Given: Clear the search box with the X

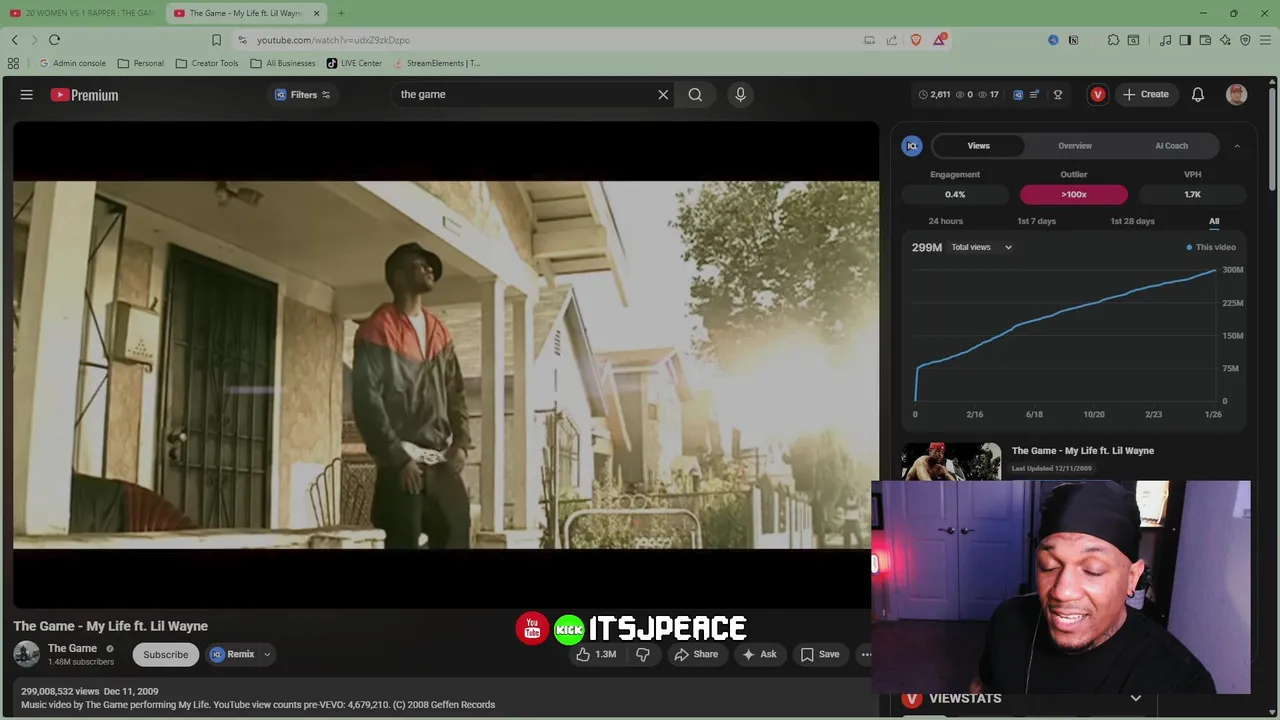Looking at the screenshot, I should tap(663, 95).
